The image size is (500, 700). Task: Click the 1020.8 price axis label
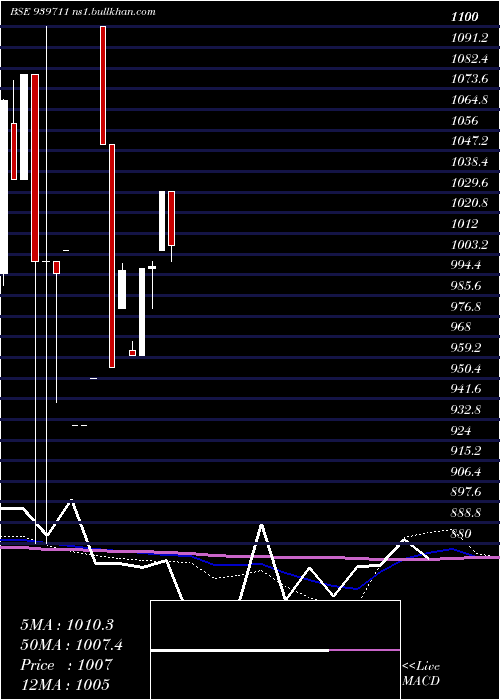(469, 203)
